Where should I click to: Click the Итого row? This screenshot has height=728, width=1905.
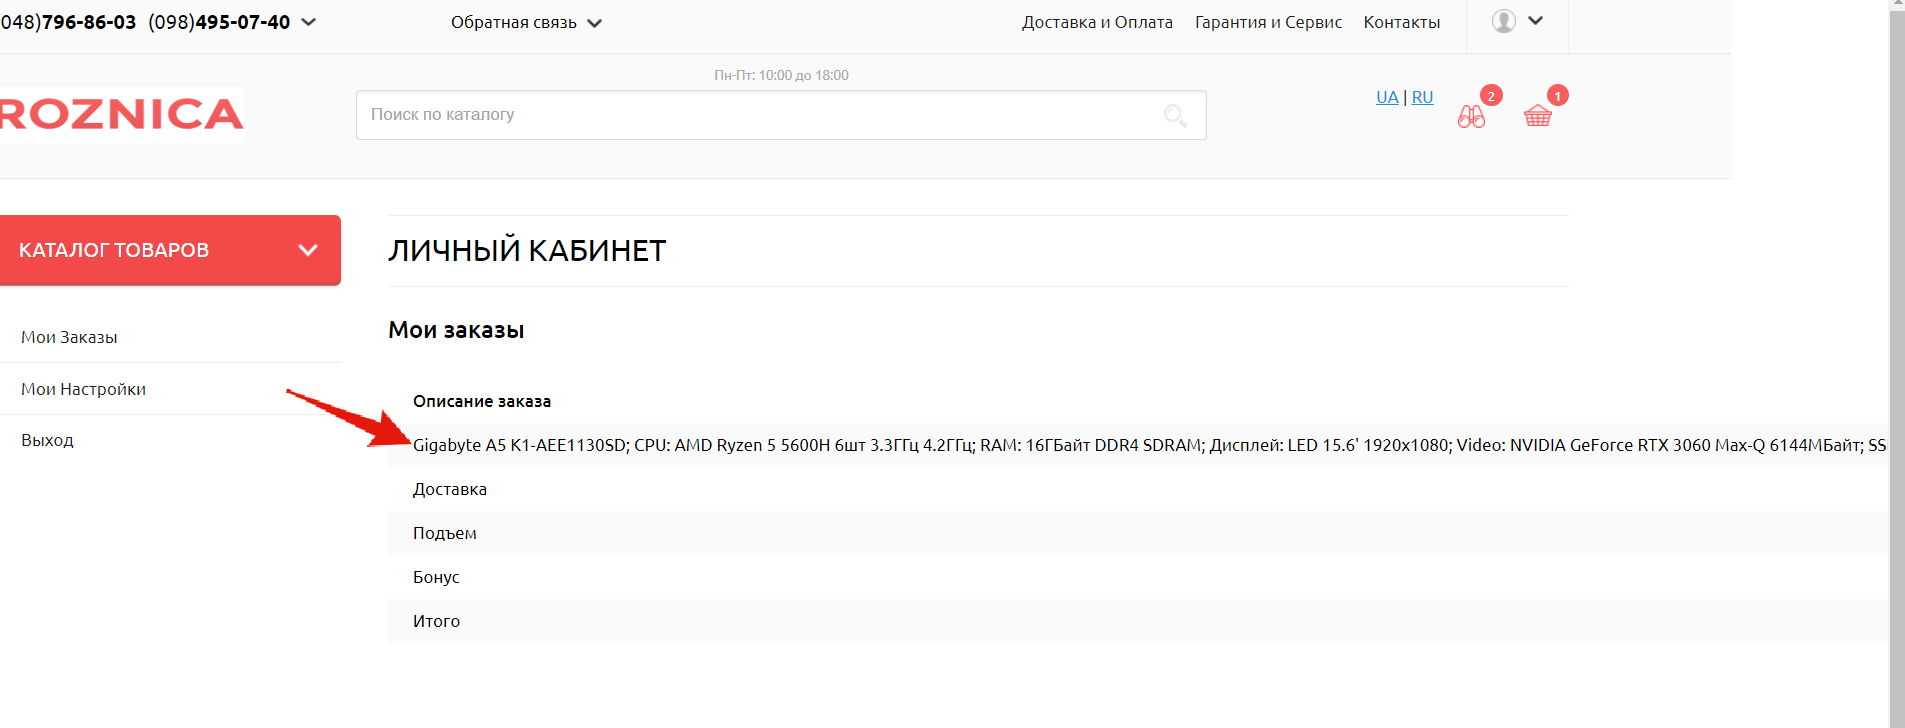1138,621
